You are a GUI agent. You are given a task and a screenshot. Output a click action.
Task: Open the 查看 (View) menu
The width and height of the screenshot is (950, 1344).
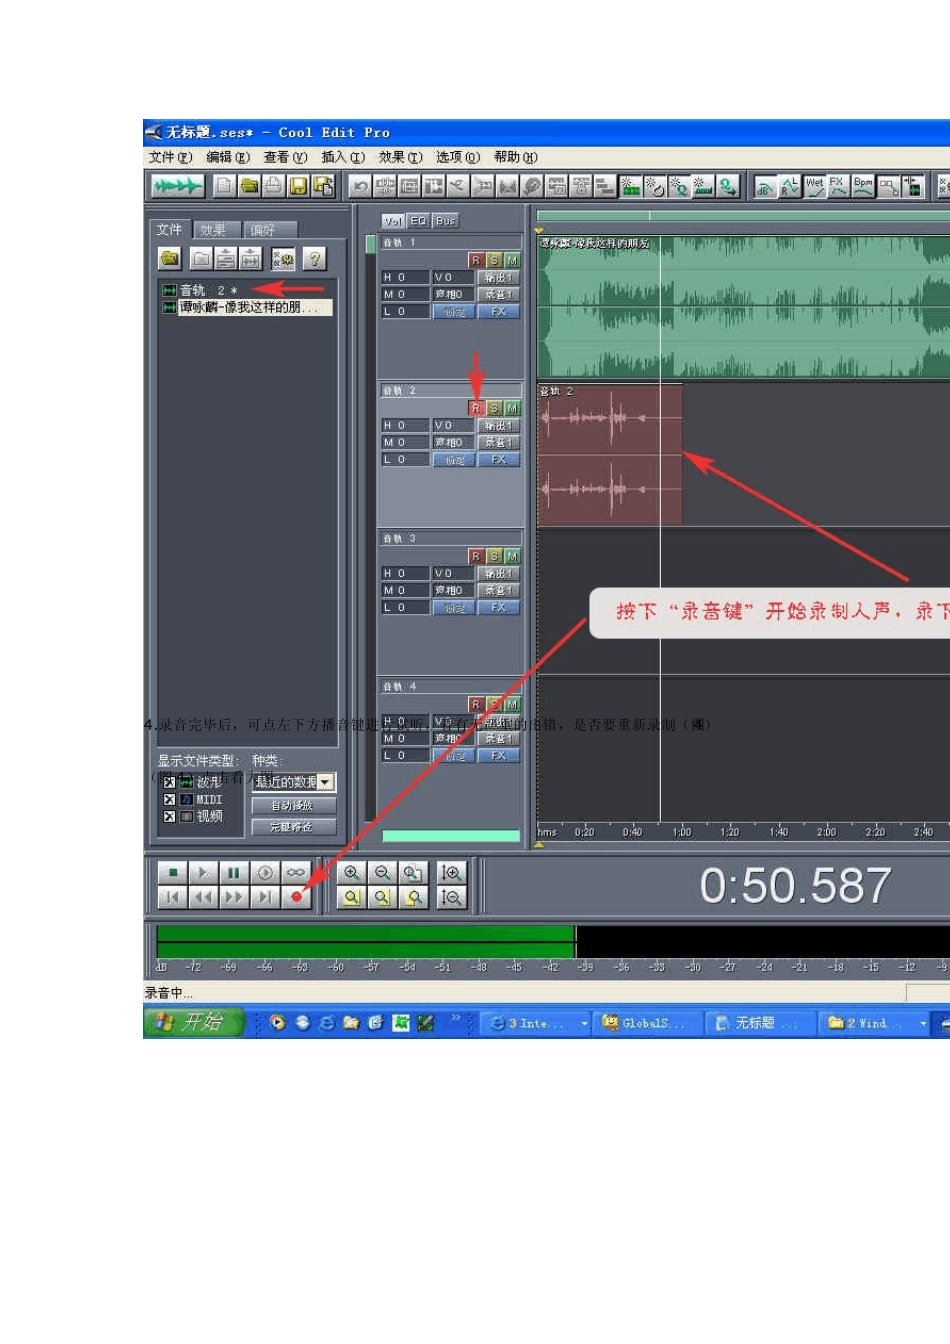tap(285, 157)
